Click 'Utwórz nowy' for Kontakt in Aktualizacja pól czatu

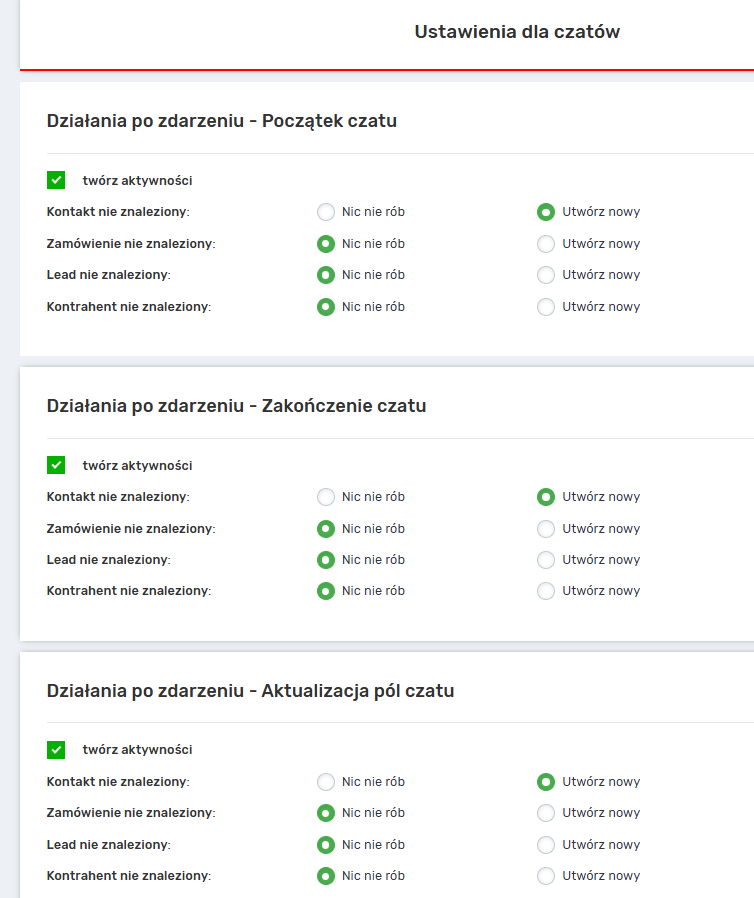[x=546, y=782]
